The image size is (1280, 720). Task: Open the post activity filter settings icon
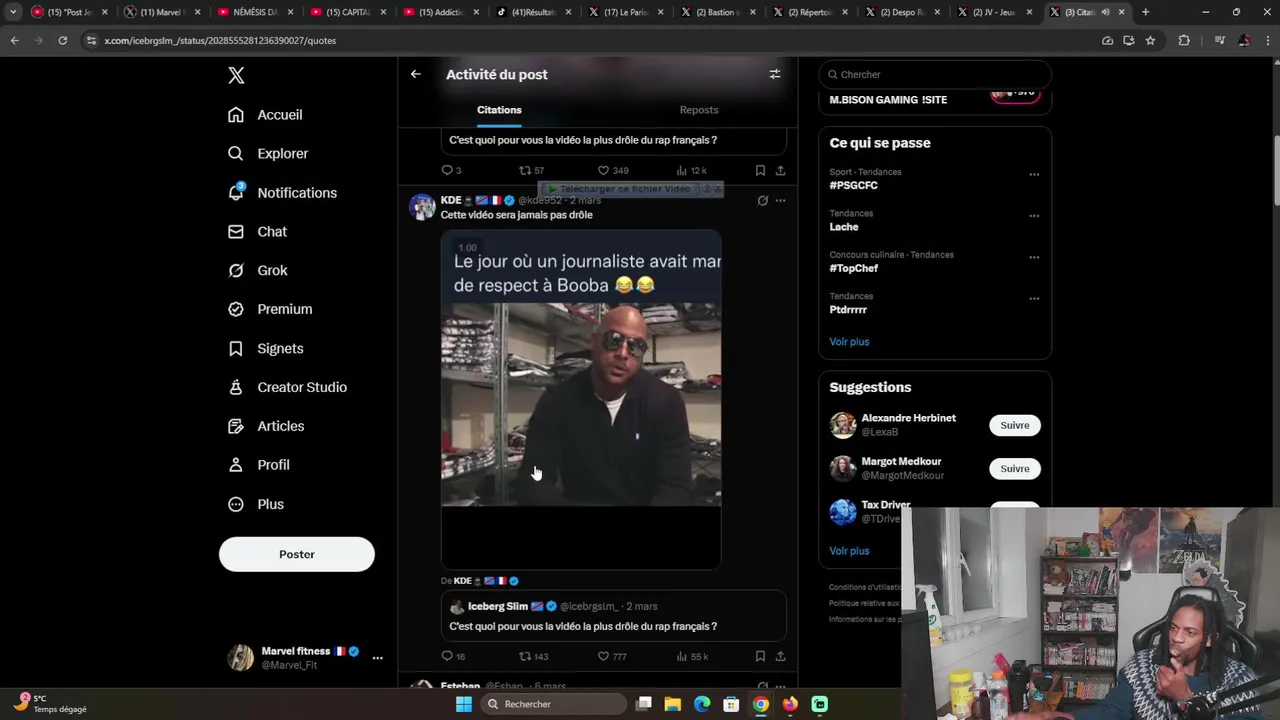[774, 74]
